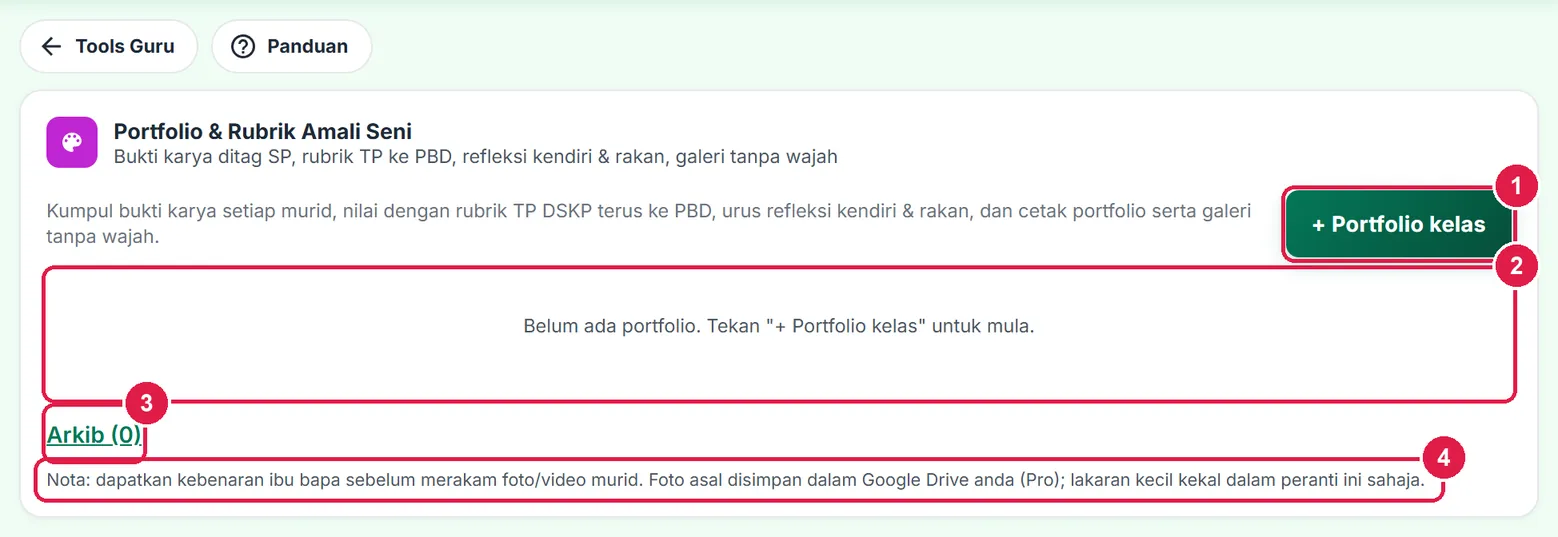This screenshot has width=1558, height=537.
Task: Open the Arkib (0) link
Action: [94, 434]
